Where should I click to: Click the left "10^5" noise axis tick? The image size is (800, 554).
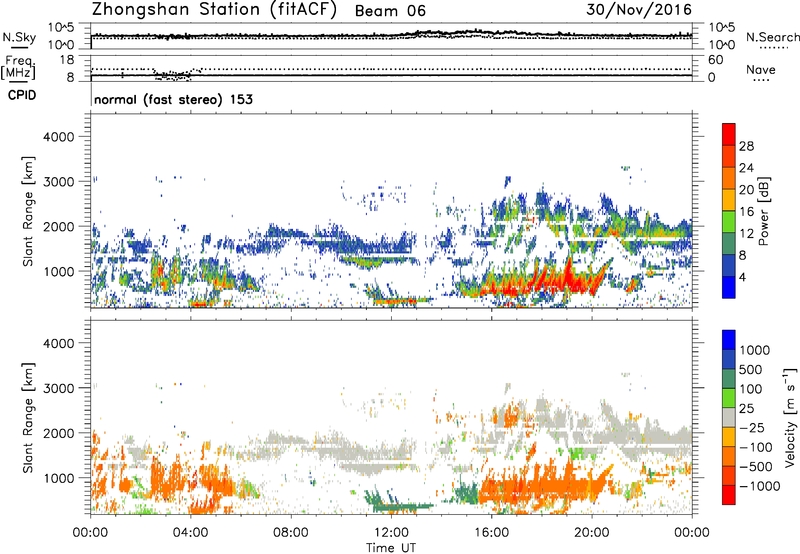pyautogui.click(x=61, y=28)
